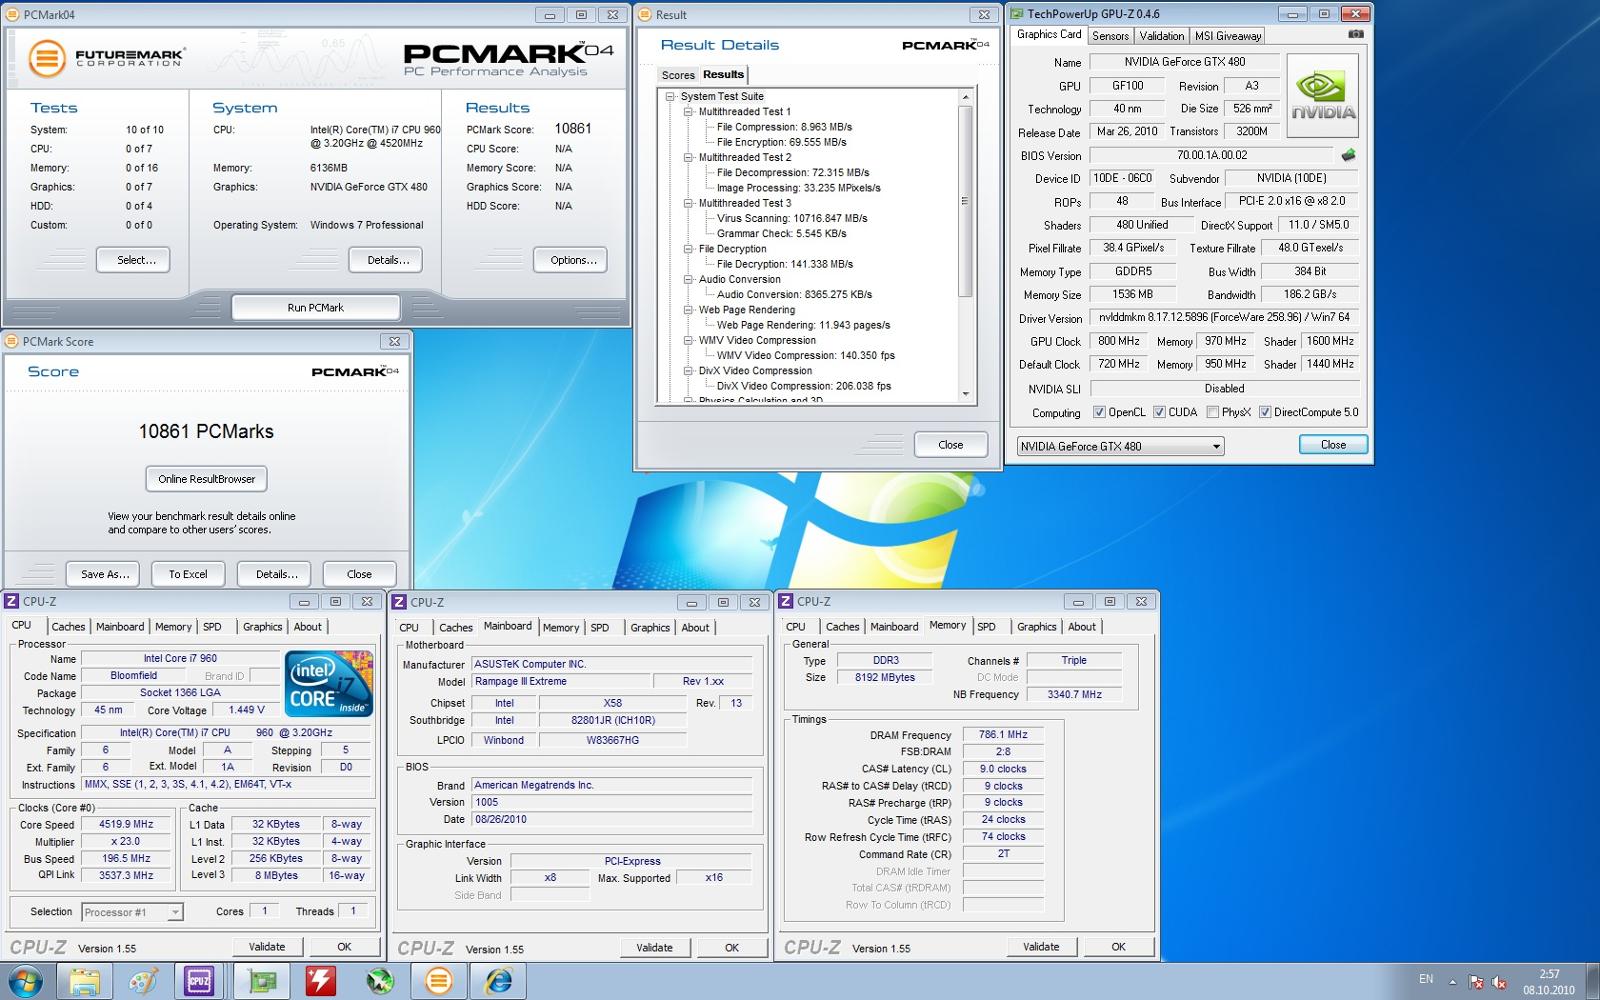Screen dimensions: 1600x1000
Task: Collapse the Multithreaded Test 3 node
Action: click(x=688, y=203)
